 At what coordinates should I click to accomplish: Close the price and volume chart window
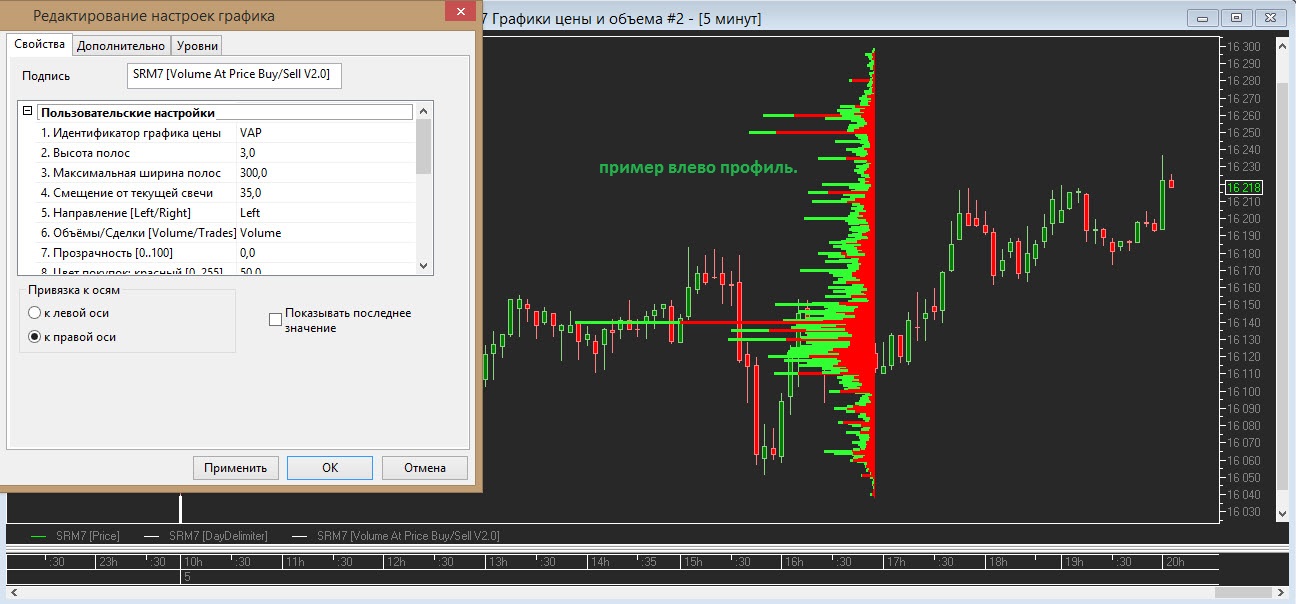point(1270,17)
